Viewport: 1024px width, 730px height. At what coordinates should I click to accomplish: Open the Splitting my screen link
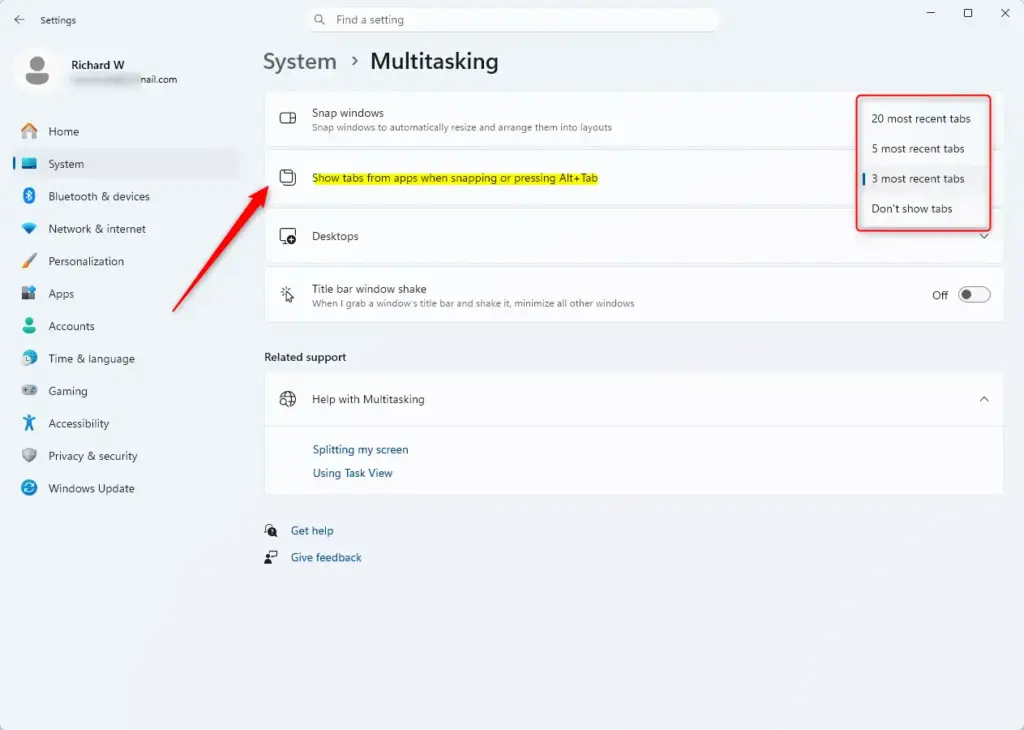[x=360, y=449]
